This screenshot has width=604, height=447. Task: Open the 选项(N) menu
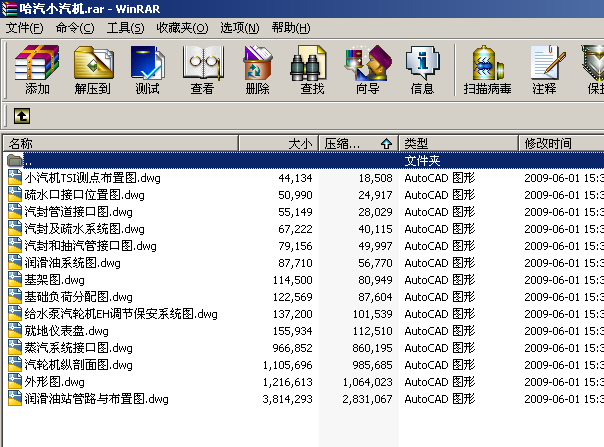pyautogui.click(x=240, y=28)
